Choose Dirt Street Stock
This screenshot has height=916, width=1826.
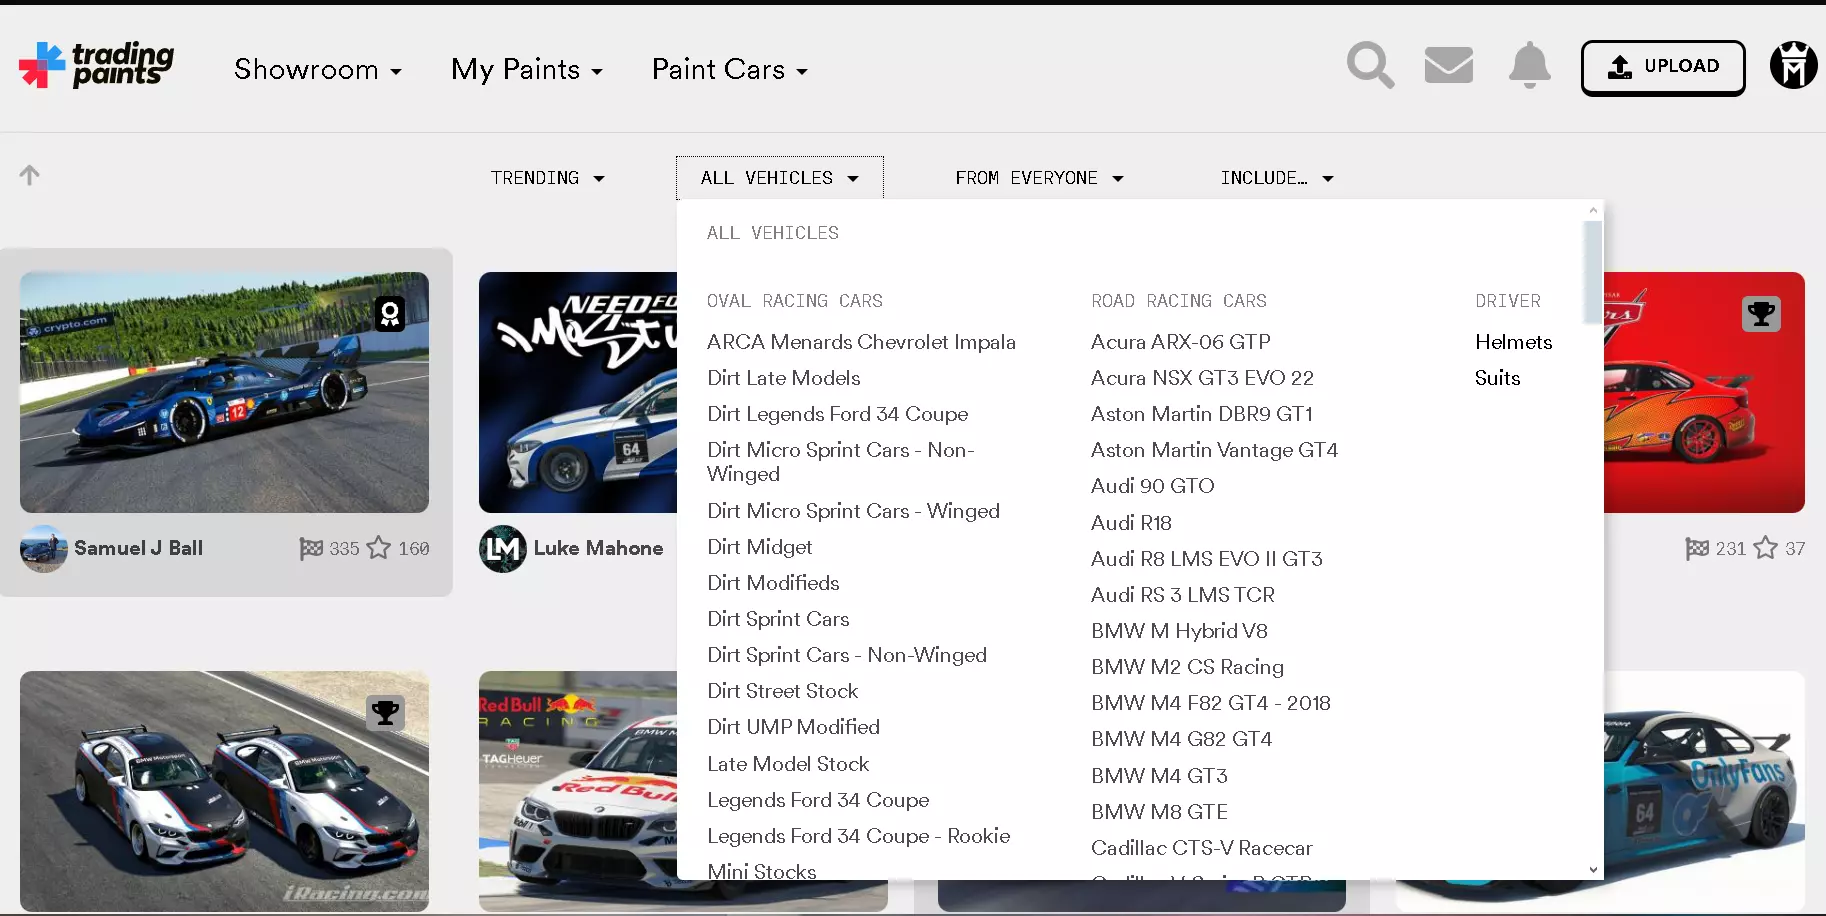coord(783,691)
